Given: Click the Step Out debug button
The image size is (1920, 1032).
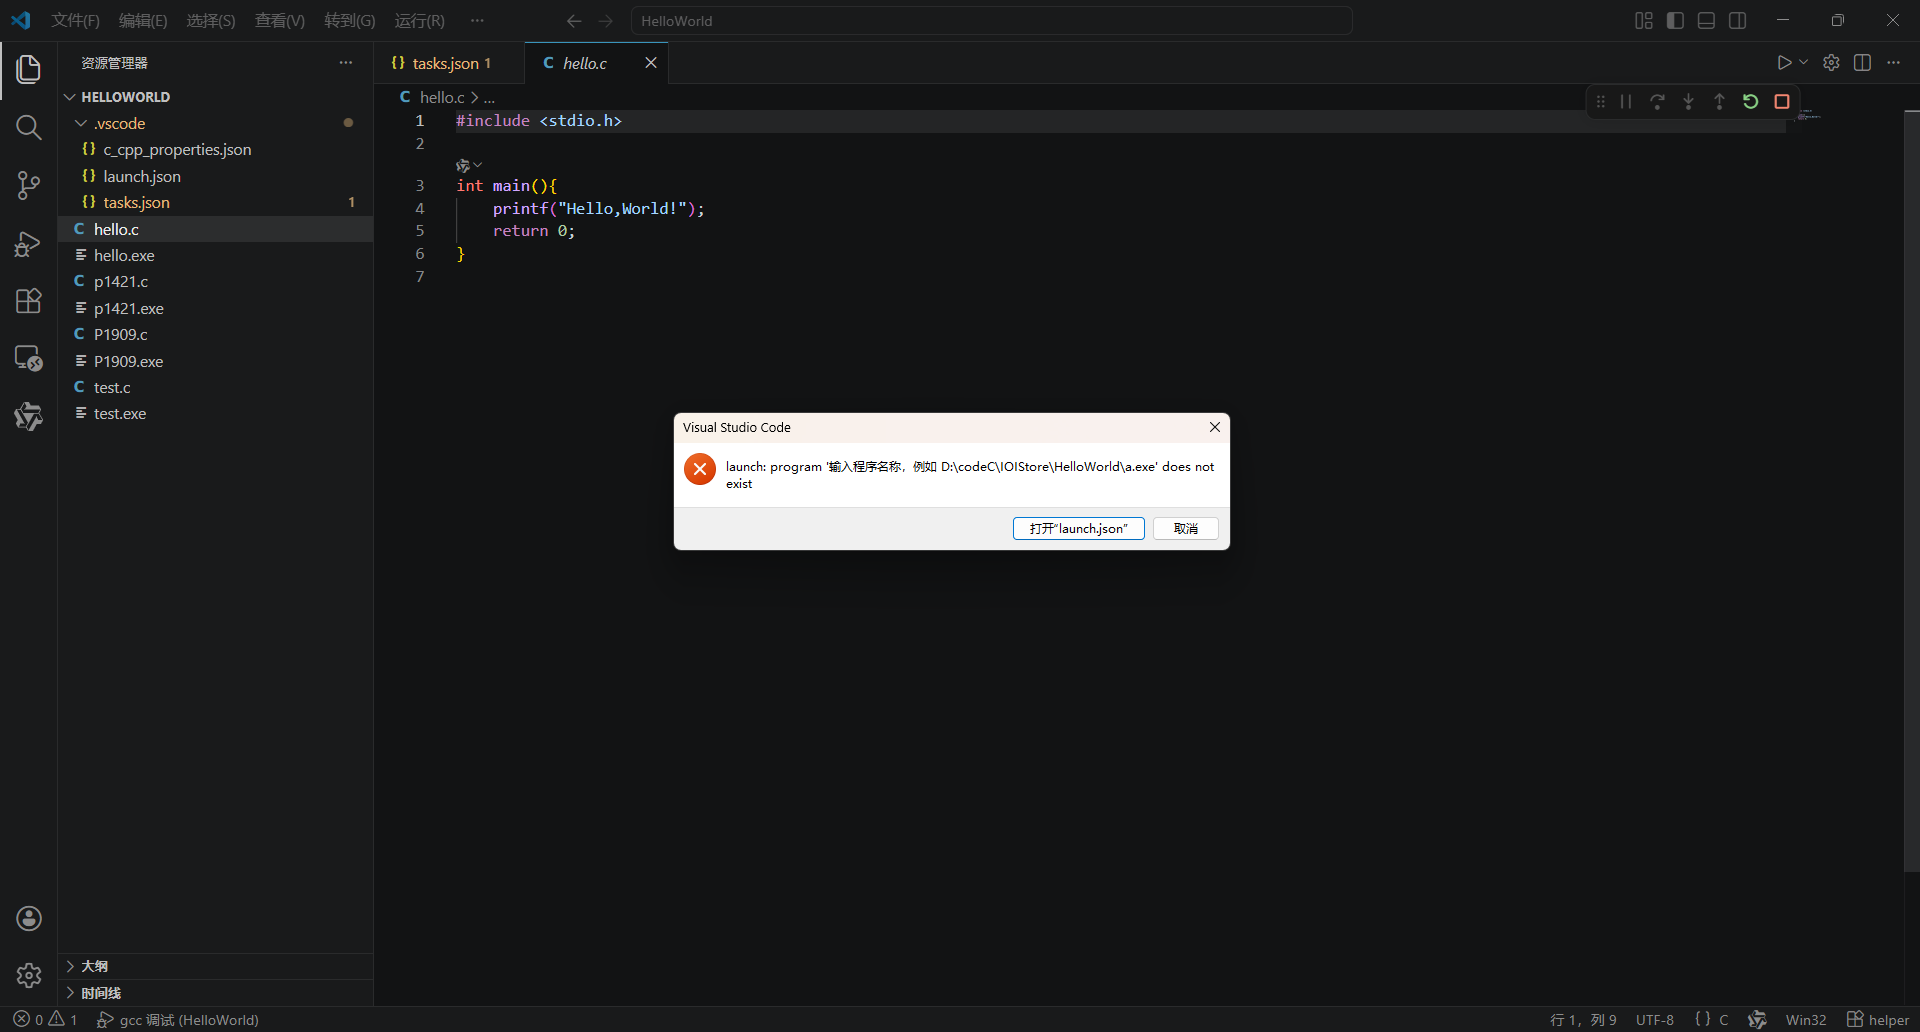Looking at the screenshot, I should (x=1719, y=102).
